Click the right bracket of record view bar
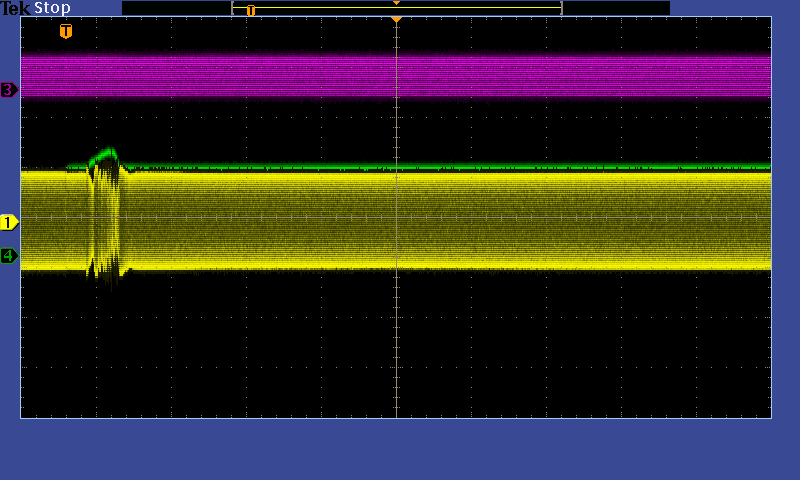 (x=561, y=8)
